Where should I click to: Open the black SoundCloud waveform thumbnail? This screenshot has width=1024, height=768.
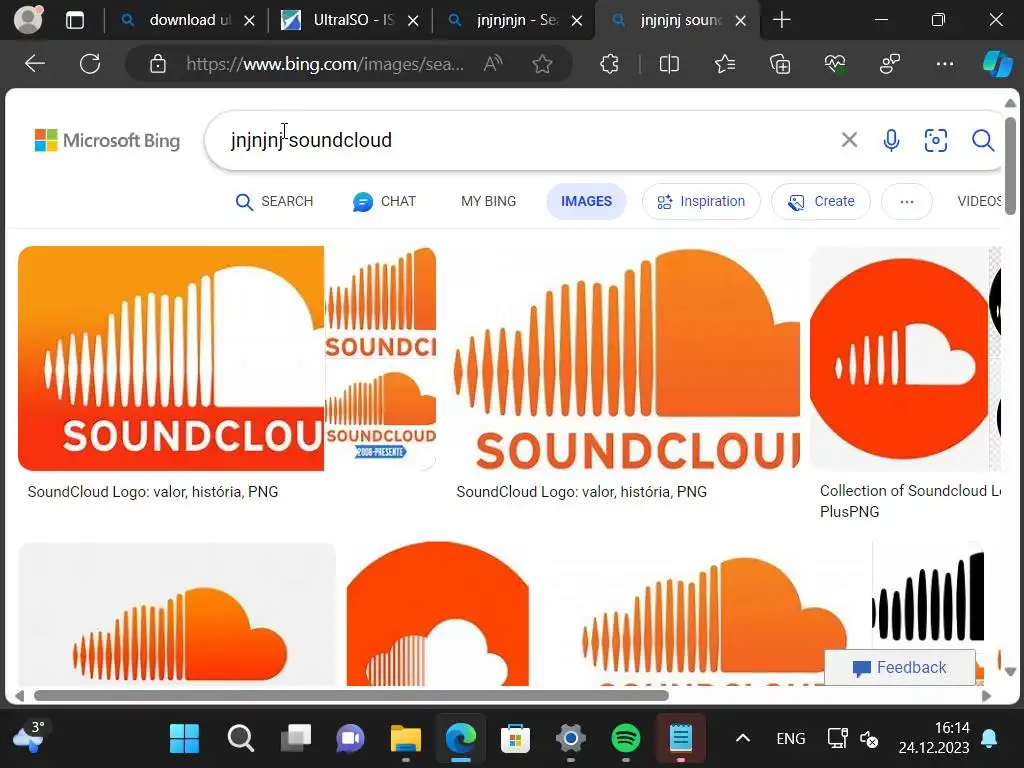point(928,596)
